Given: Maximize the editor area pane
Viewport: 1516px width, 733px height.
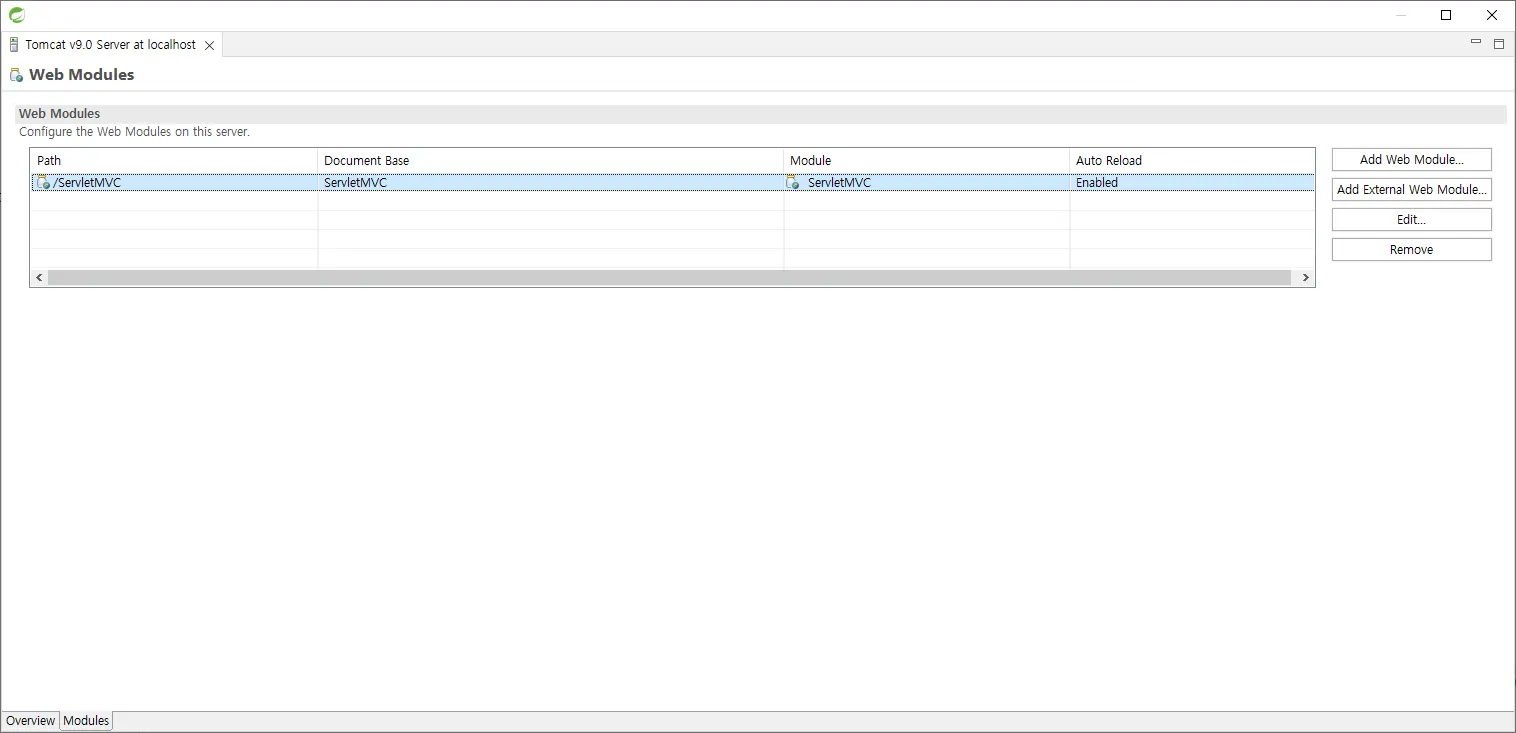Looking at the screenshot, I should click(1499, 43).
